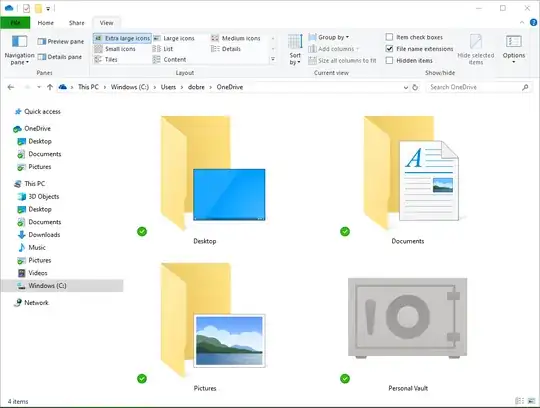Open the Customize Quick Access Toolbar dropdown
This screenshot has height=408, width=540.
point(48,8)
